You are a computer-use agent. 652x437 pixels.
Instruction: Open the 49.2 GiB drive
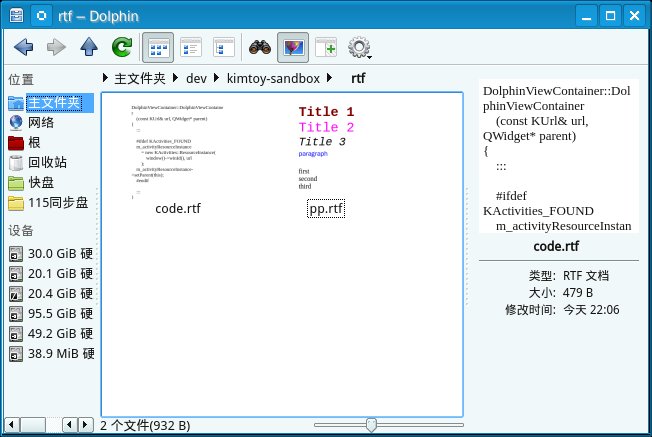click(x=51, y=333)
